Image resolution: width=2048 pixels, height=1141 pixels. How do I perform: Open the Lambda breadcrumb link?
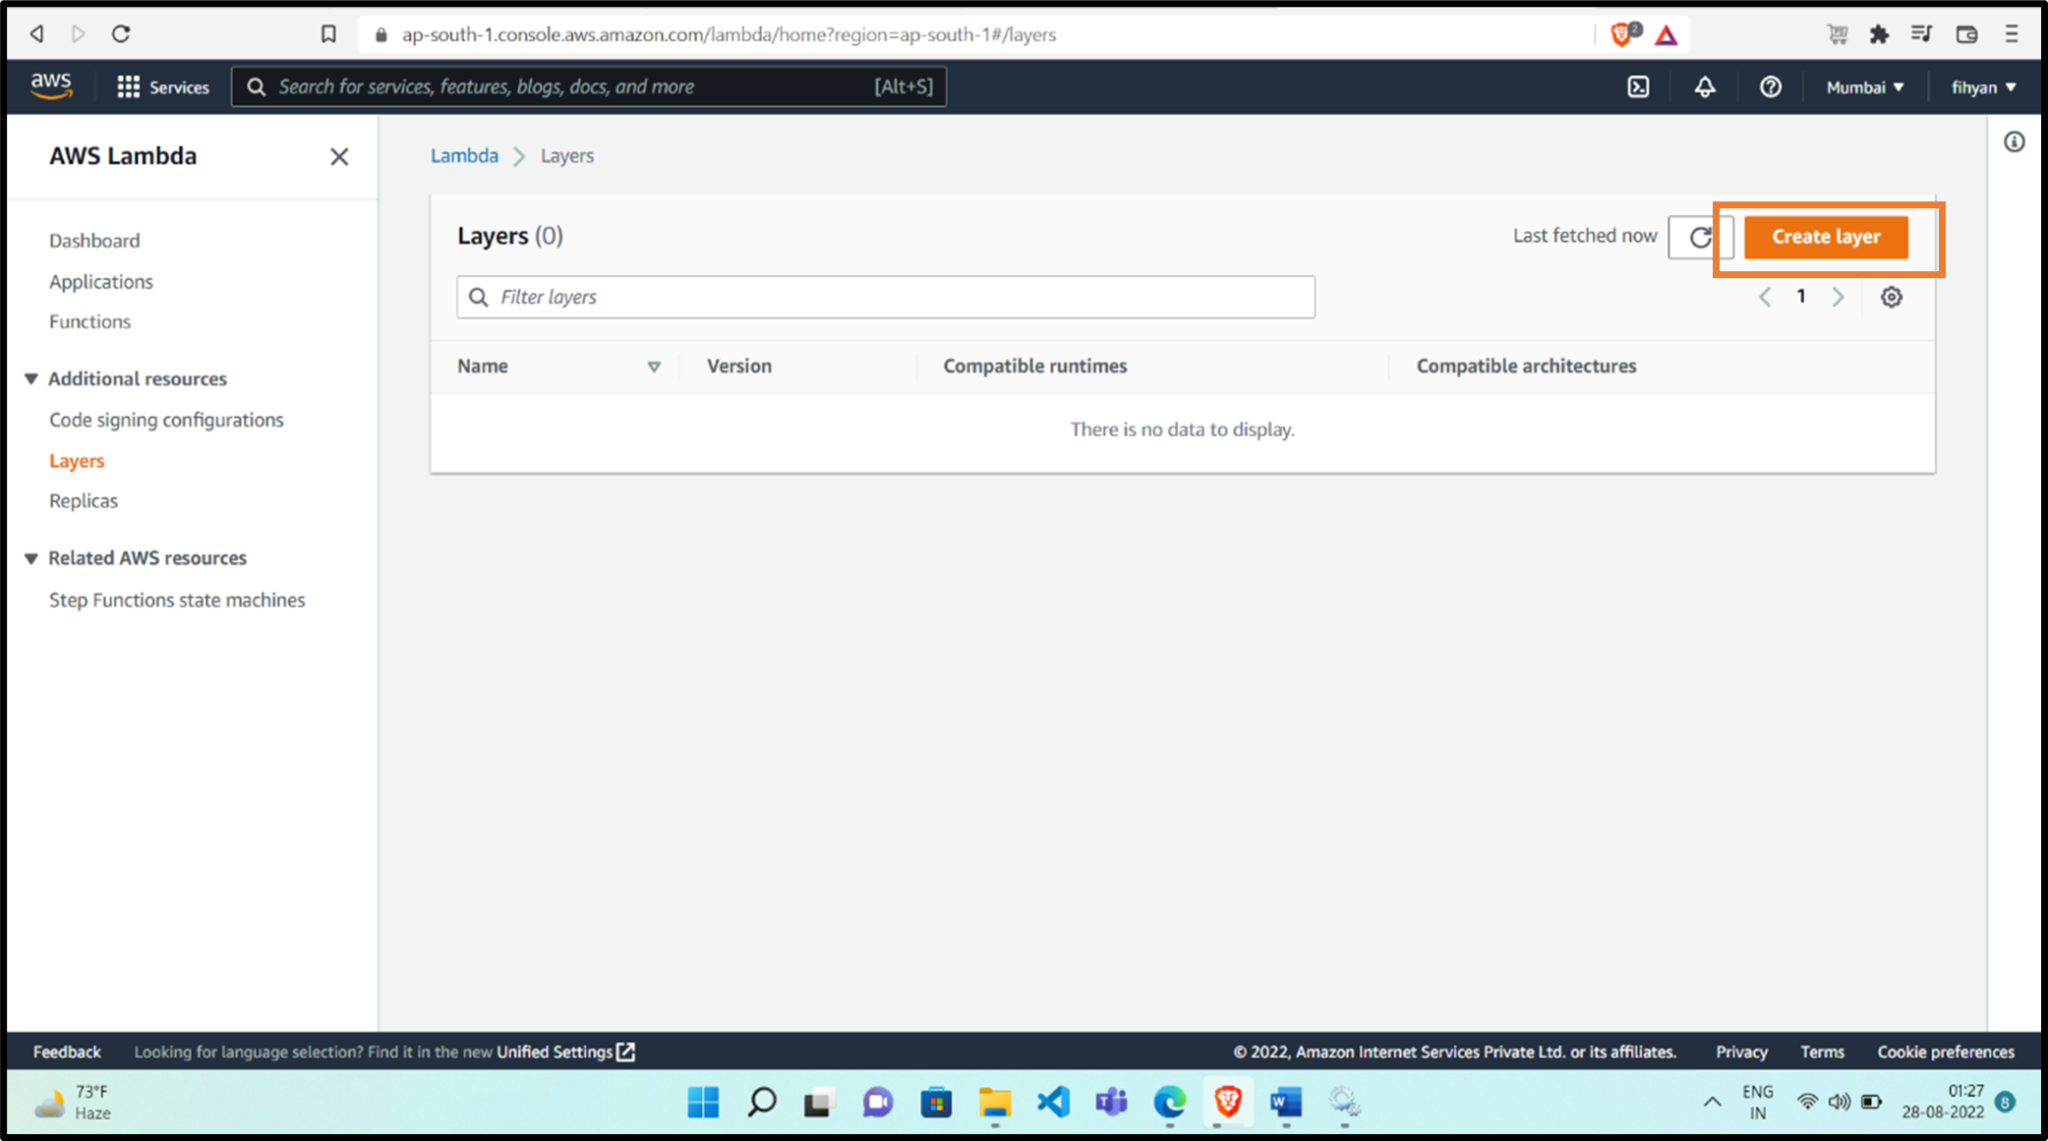(x=464, y=155)
